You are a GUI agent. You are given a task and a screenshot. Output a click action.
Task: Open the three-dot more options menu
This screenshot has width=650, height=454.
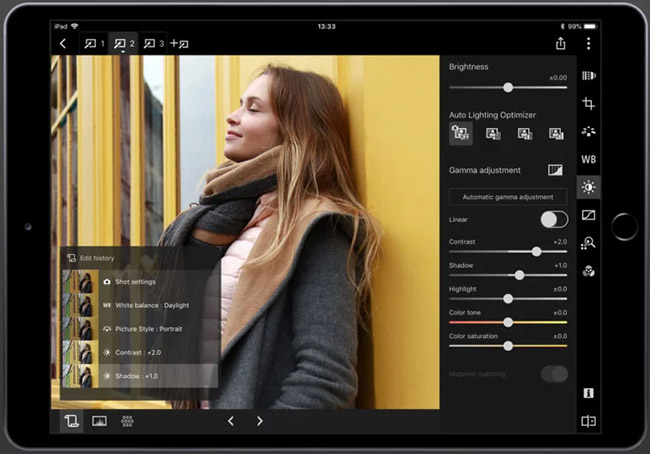click(589, 44)
